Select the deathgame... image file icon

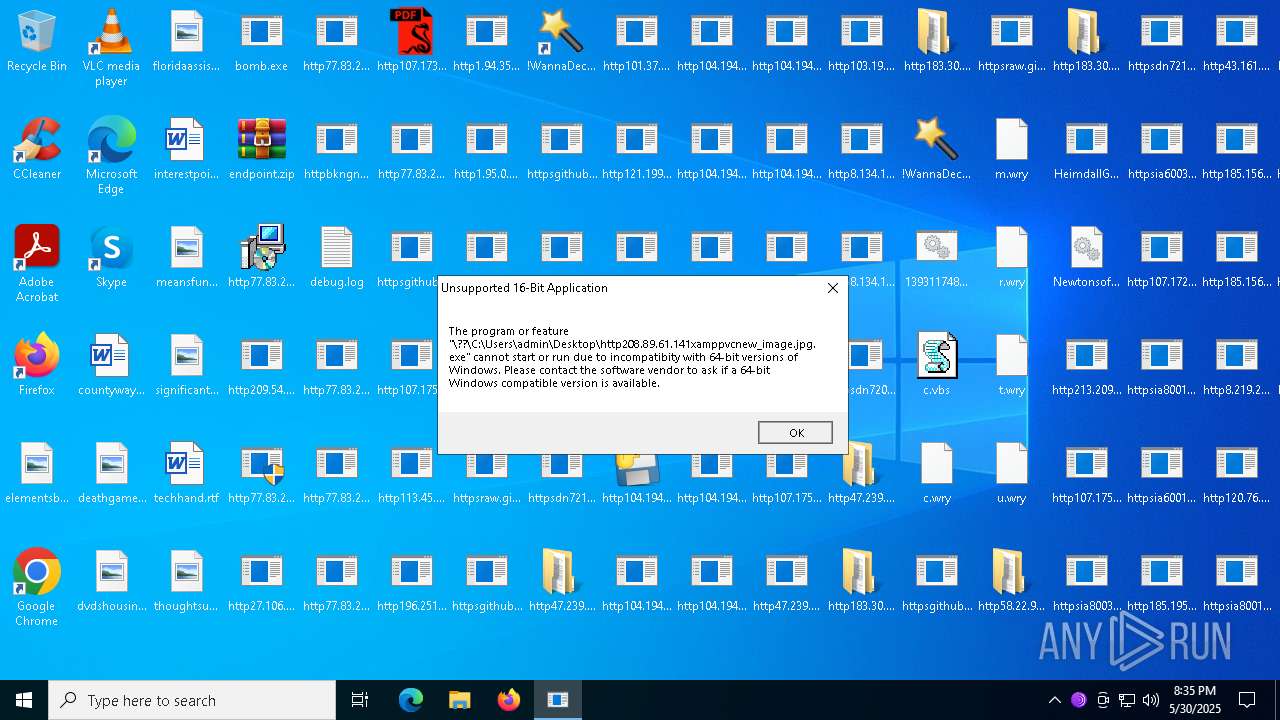(x=111, y=473)
